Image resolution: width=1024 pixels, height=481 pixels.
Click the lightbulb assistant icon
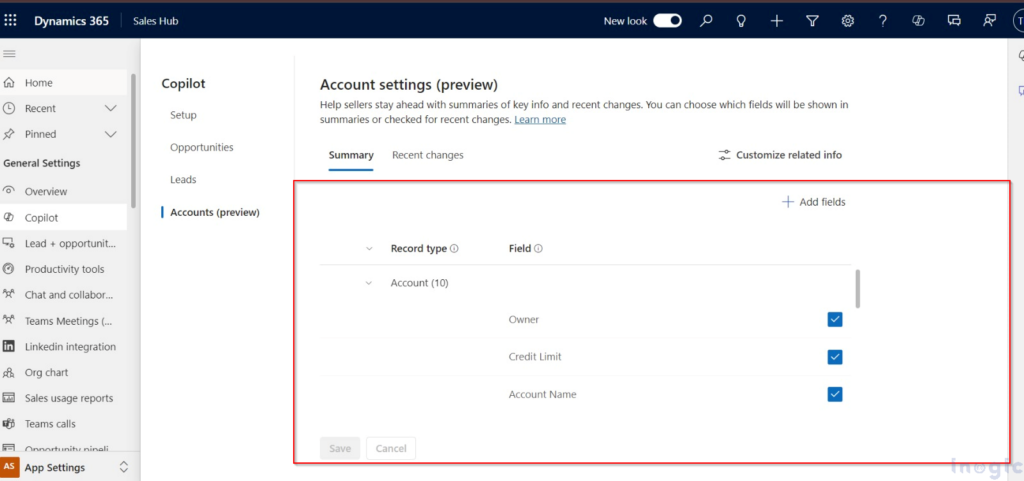(741, 21)
